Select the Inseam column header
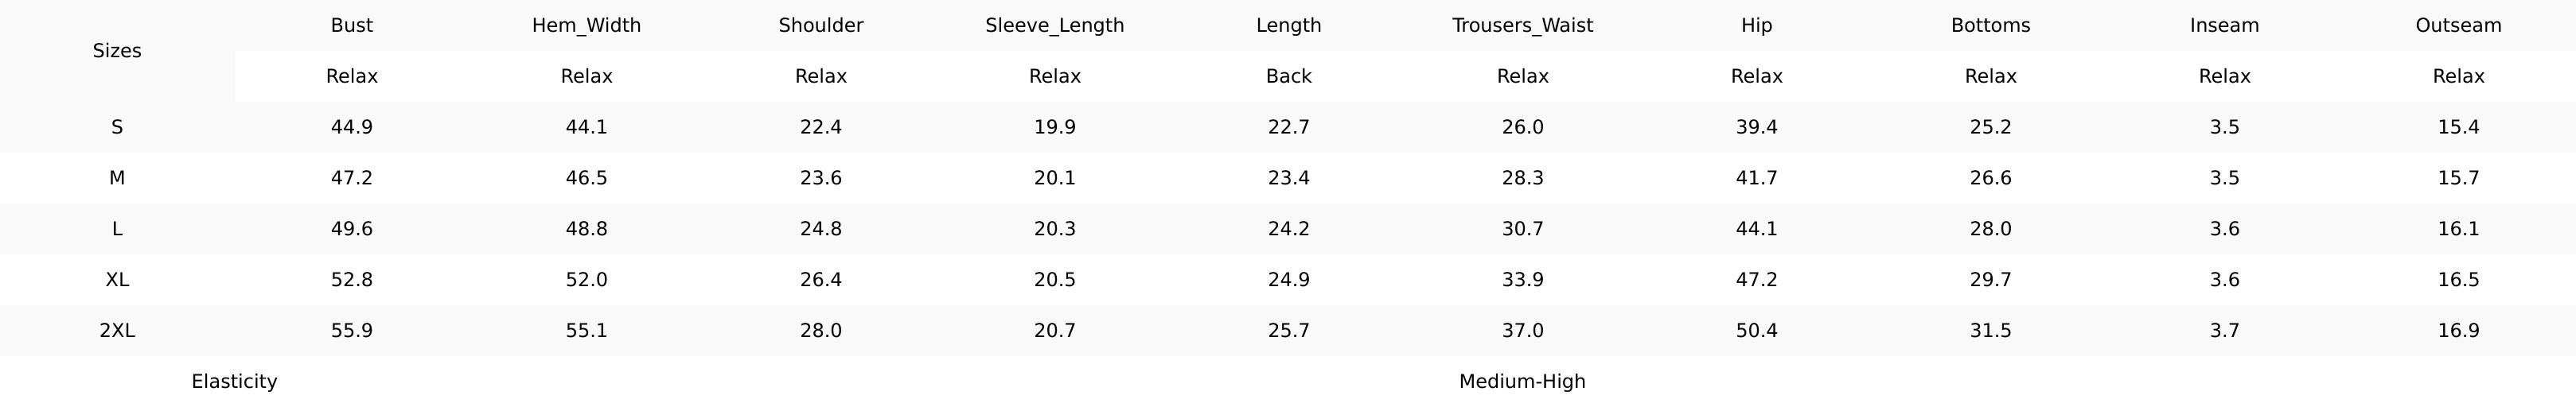This screenshot has height=407, width=2576. click(x=2224, y=26)
